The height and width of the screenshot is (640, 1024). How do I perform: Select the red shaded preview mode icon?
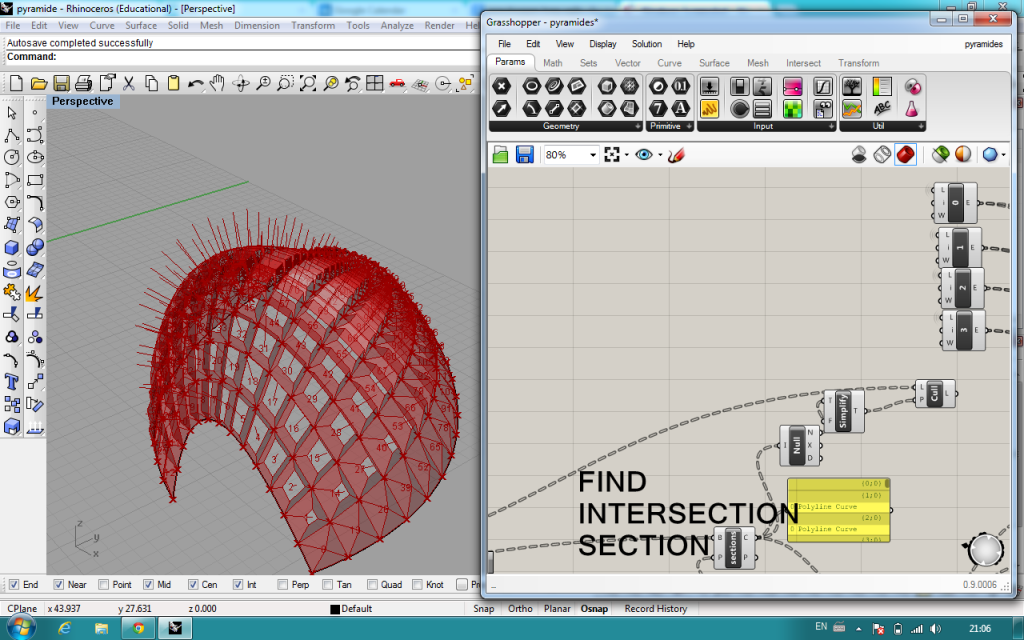point(904,155)
